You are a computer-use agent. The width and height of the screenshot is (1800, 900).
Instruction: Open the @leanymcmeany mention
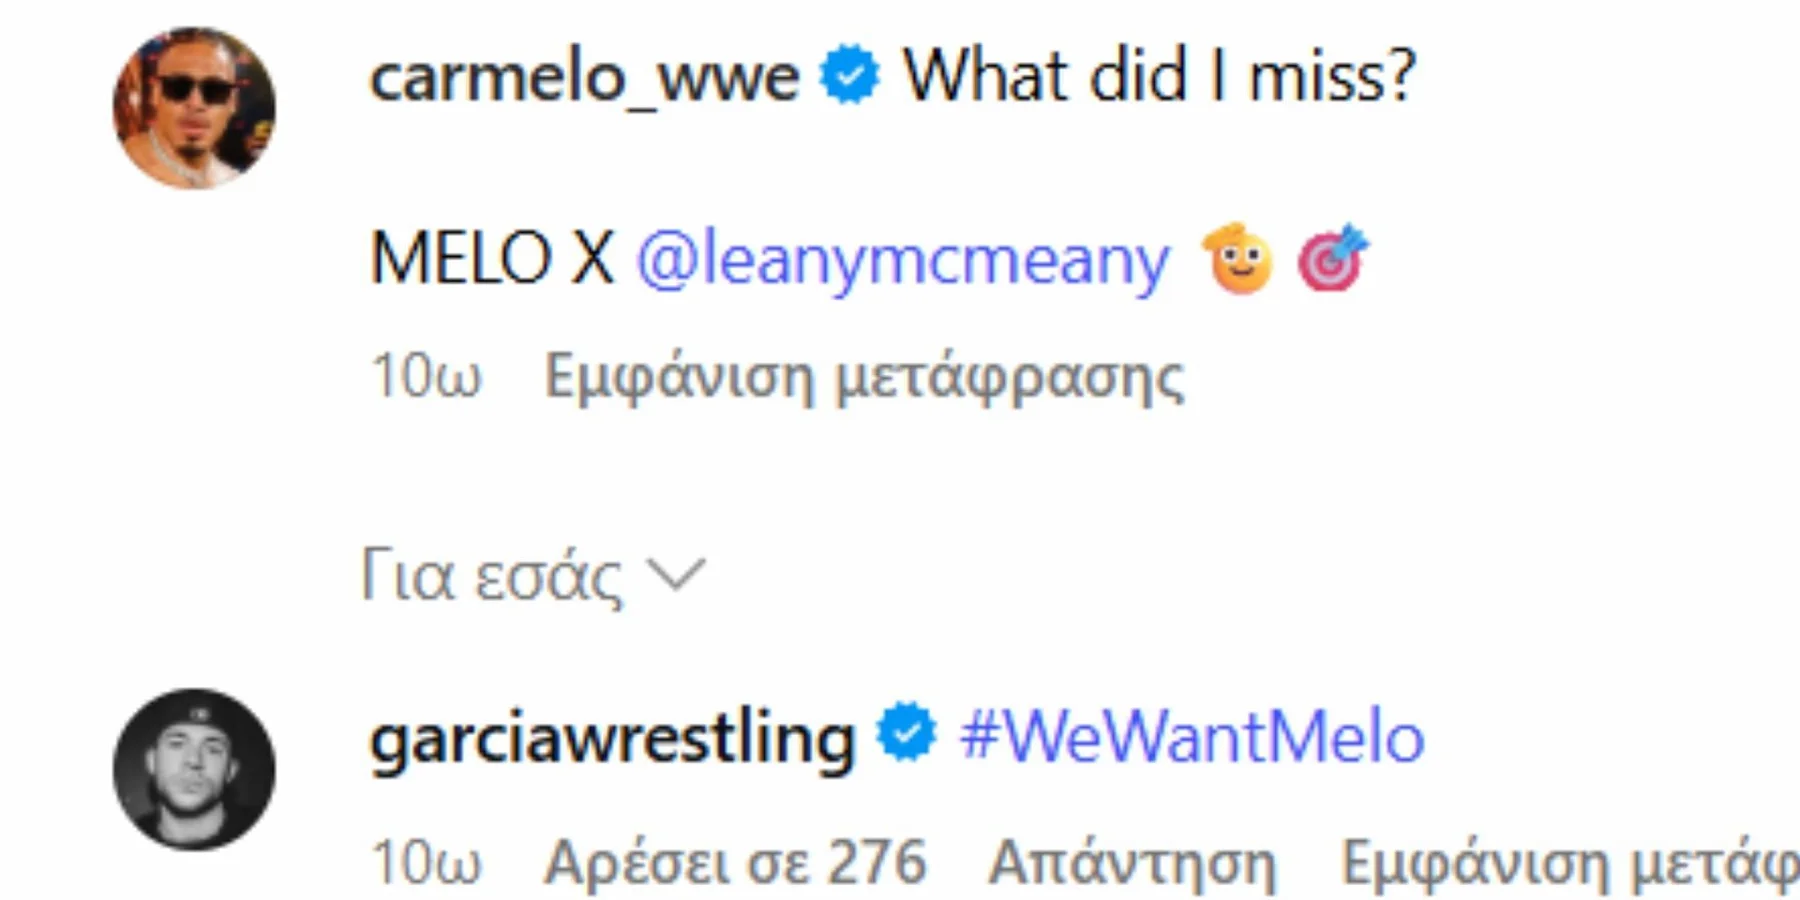coord(902,260)
